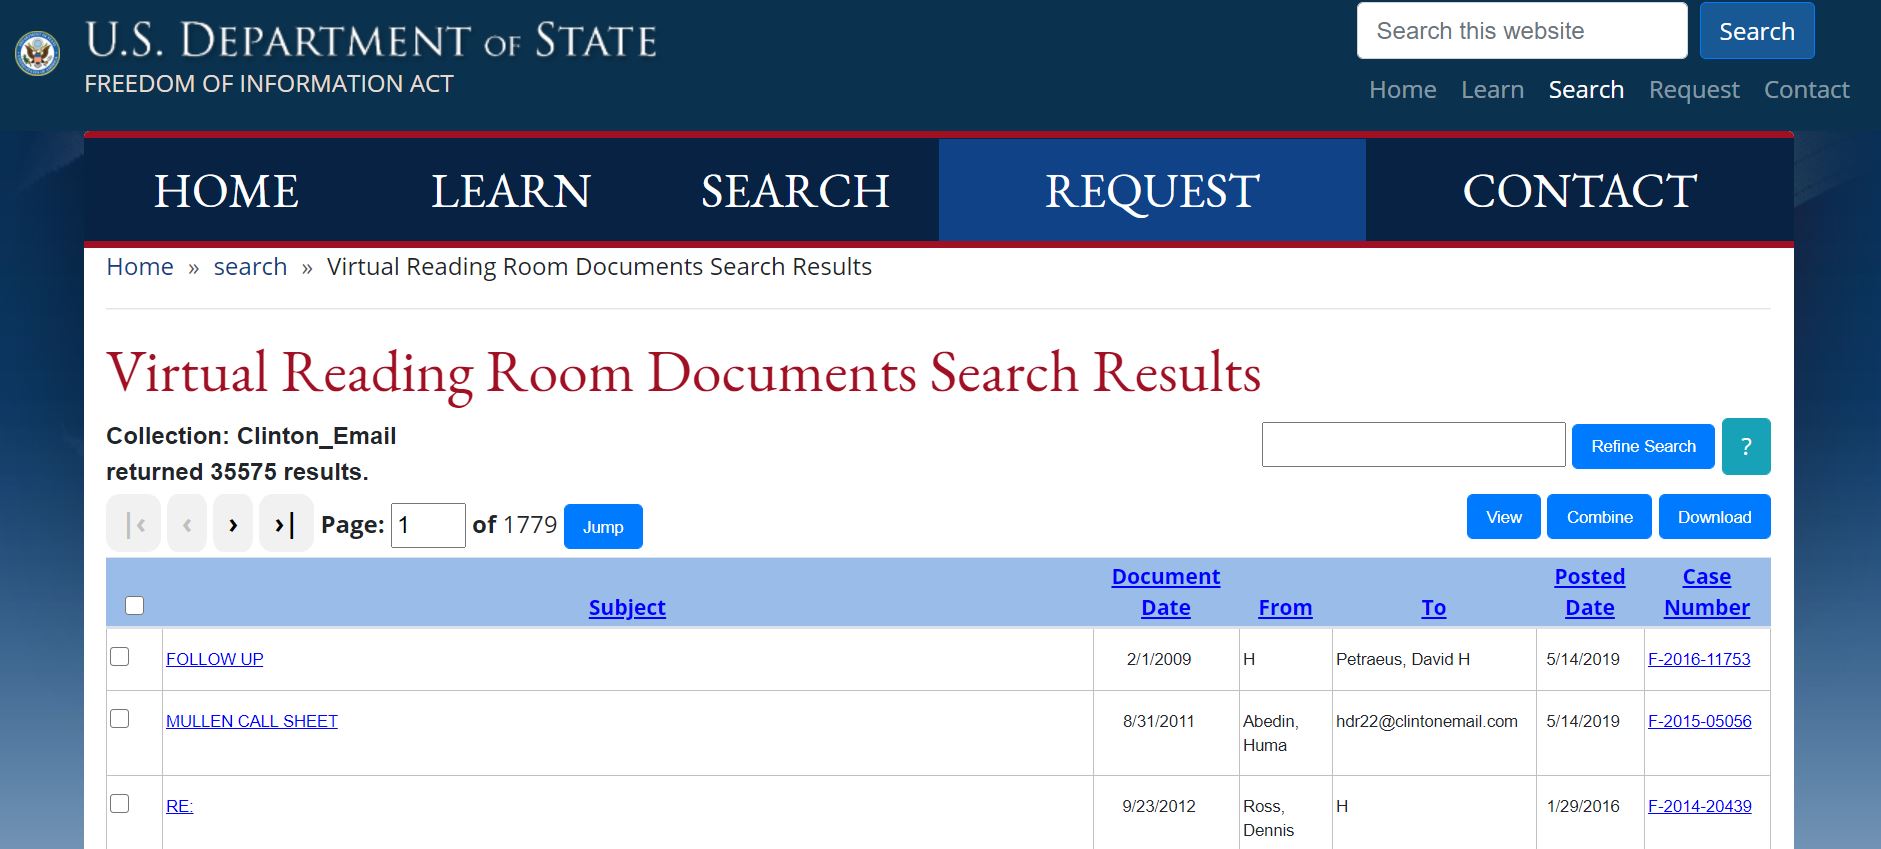Open the CONTACT main navigation tab

coord(1580,191)
